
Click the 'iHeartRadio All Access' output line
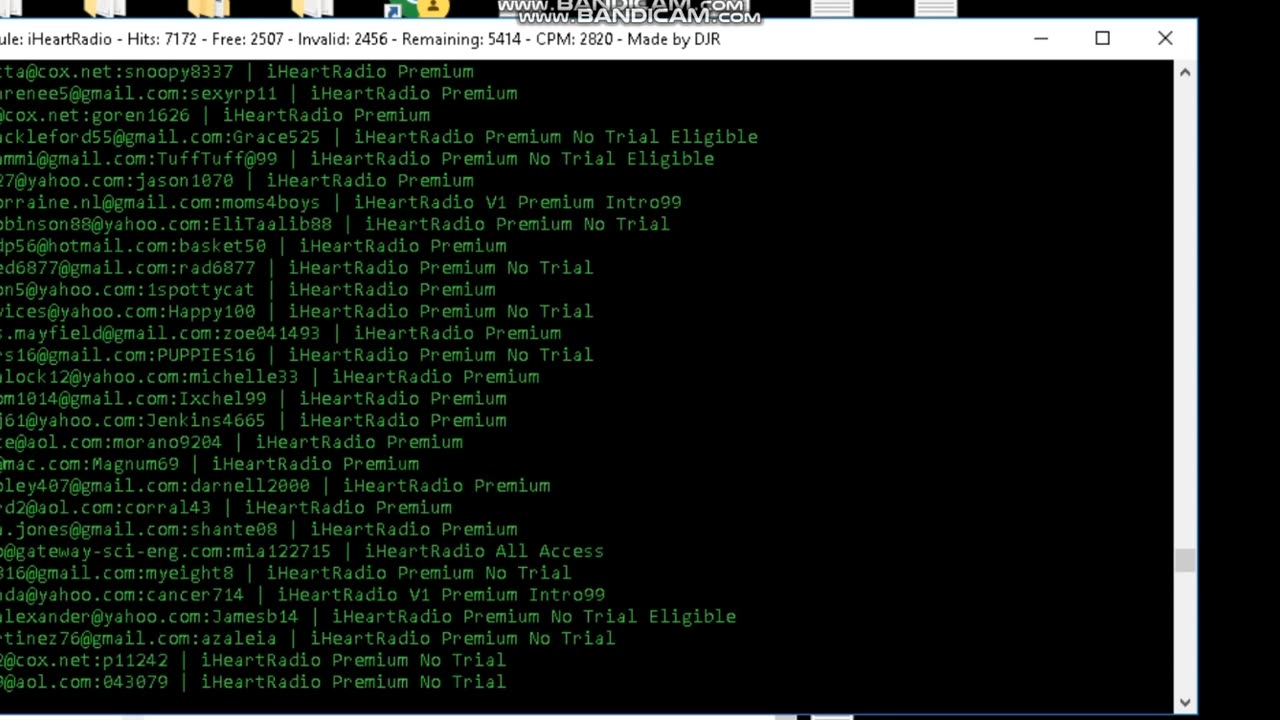(x=301, y=551)
